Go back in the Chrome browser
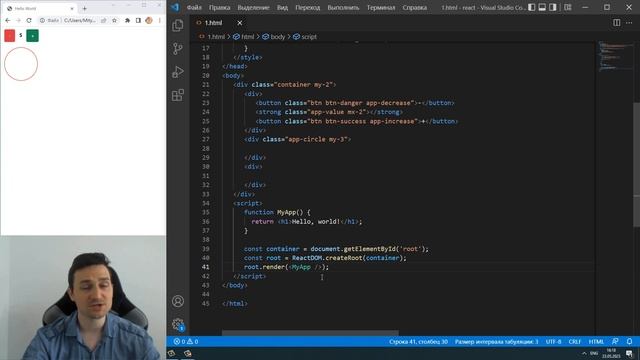Image resolution: width=640 pixels, height=360 pixels. pyautogui.click(x=7, y=20)
